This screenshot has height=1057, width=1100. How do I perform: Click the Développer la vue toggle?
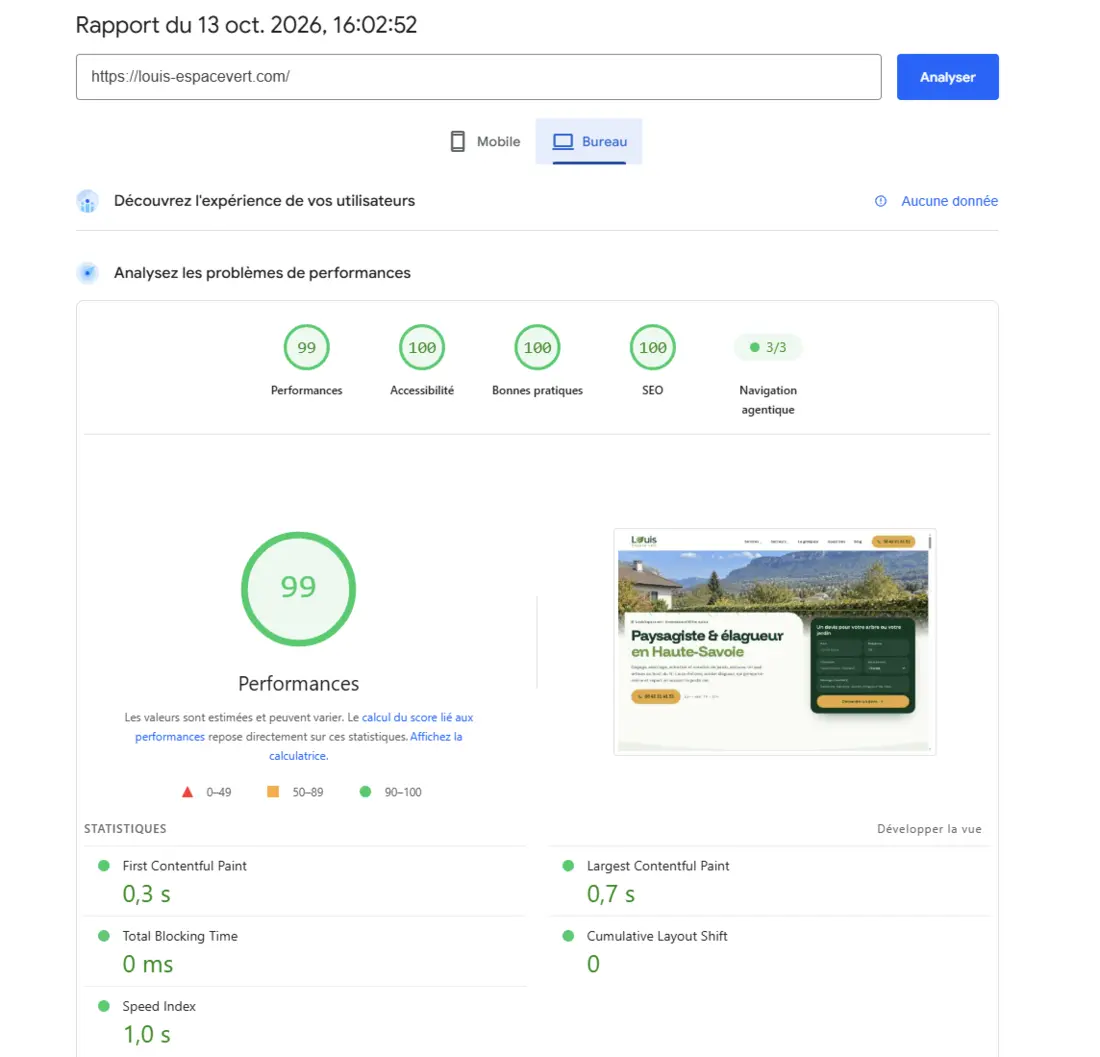(929, 829)
